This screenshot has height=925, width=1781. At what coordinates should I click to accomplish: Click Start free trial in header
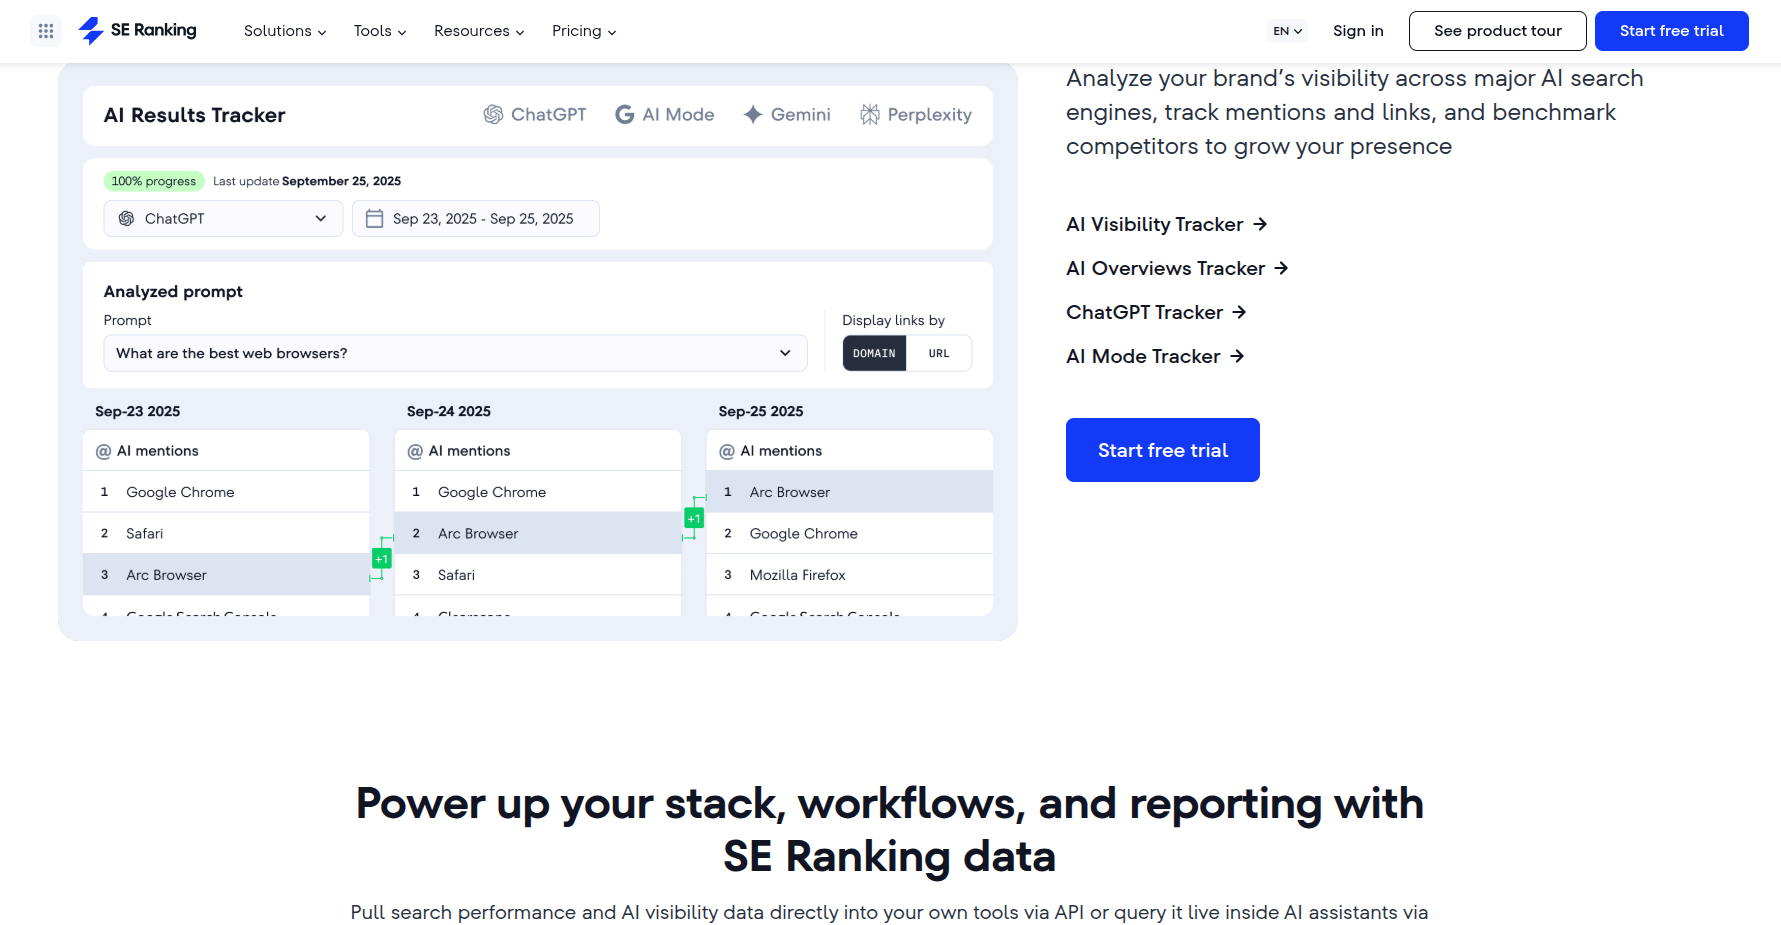tap(1671, 31)
